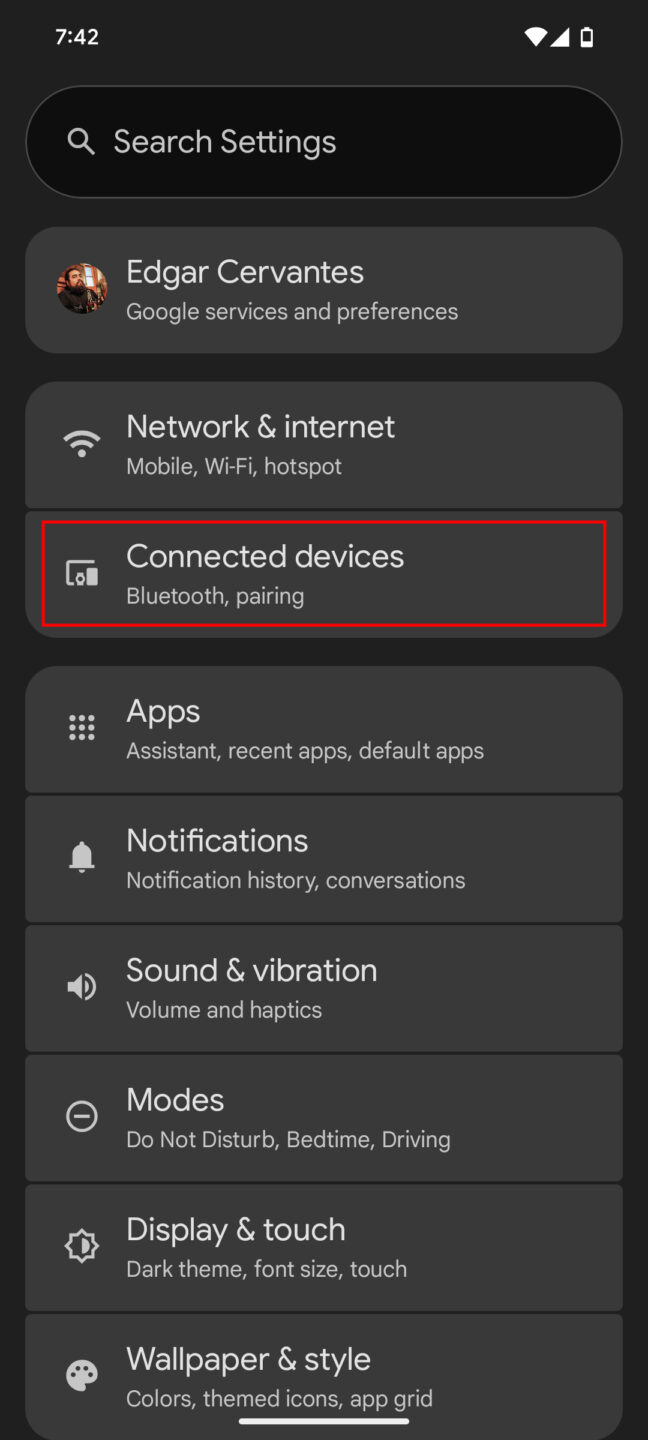Open the Search Settings field
Screen dimensions: 648x1440
[324, 141]
